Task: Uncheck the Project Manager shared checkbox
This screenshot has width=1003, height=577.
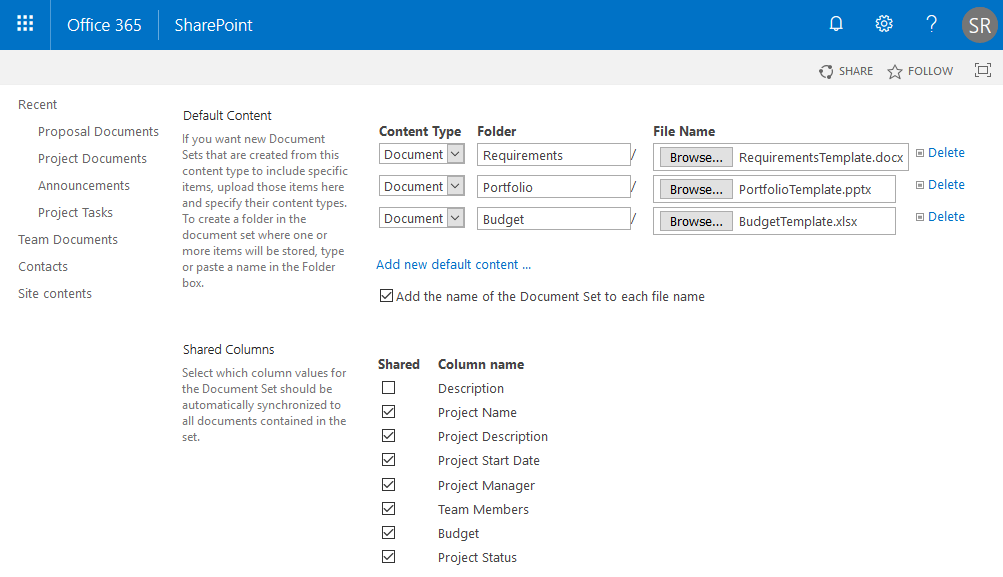Action: click(x=389, y=485)
